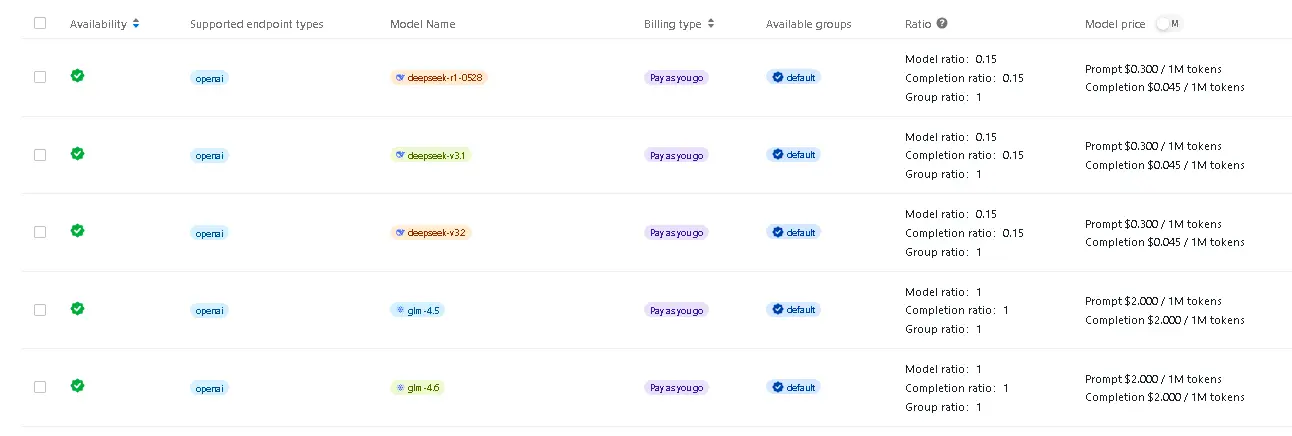1292x436 pixels.
Task: Click the openai tag in deepseek-r1-0528 row
Action: [210, 77]
